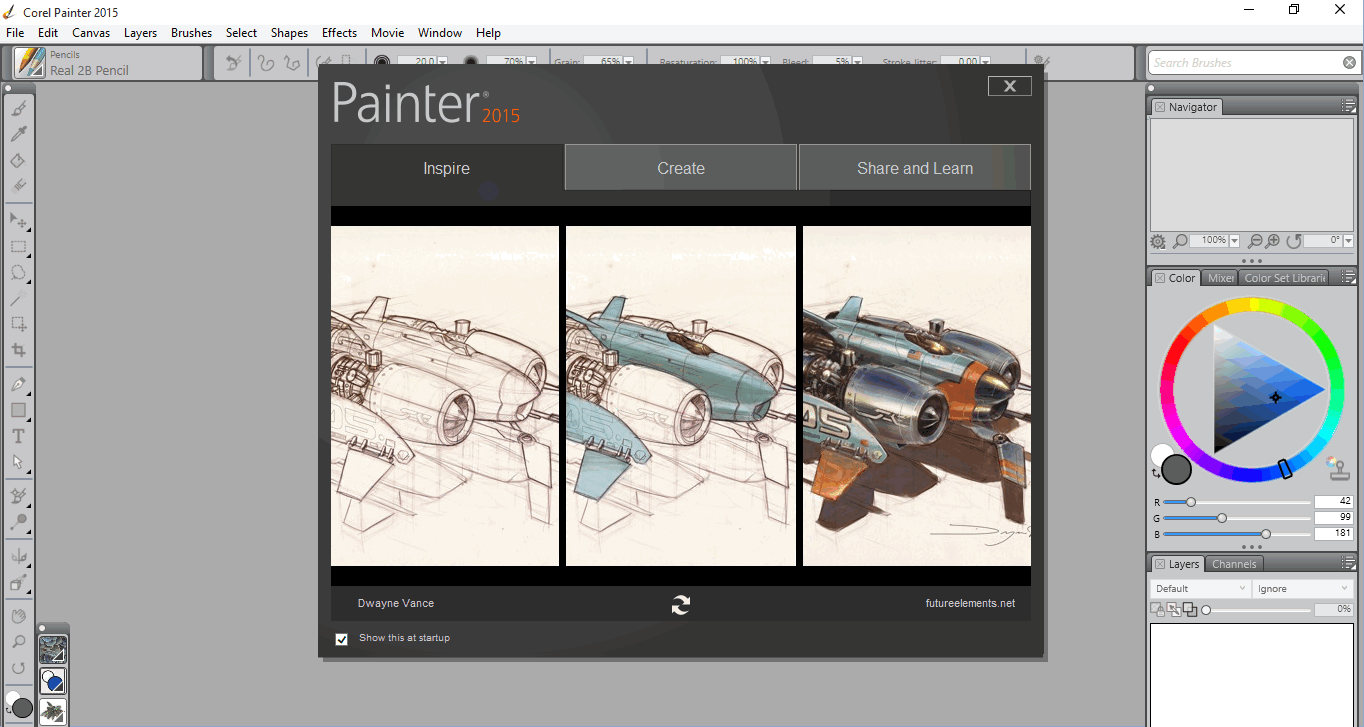Click the refresh artwork icon in welcome dialog
The width and height of the screenshot is (1364, 727).
pyautogui.click(x=681, y=604)
